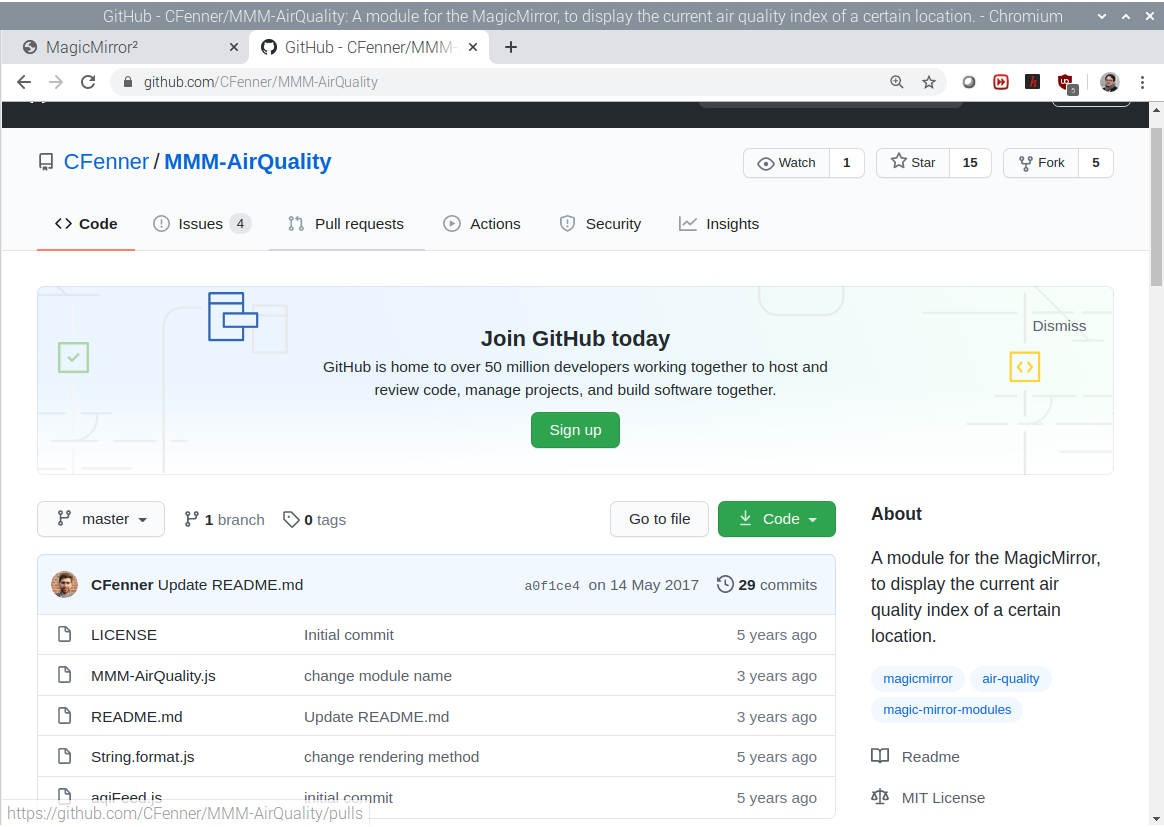
Task: Open the Chromium three-dot menu
Action: click(1142, 82)
